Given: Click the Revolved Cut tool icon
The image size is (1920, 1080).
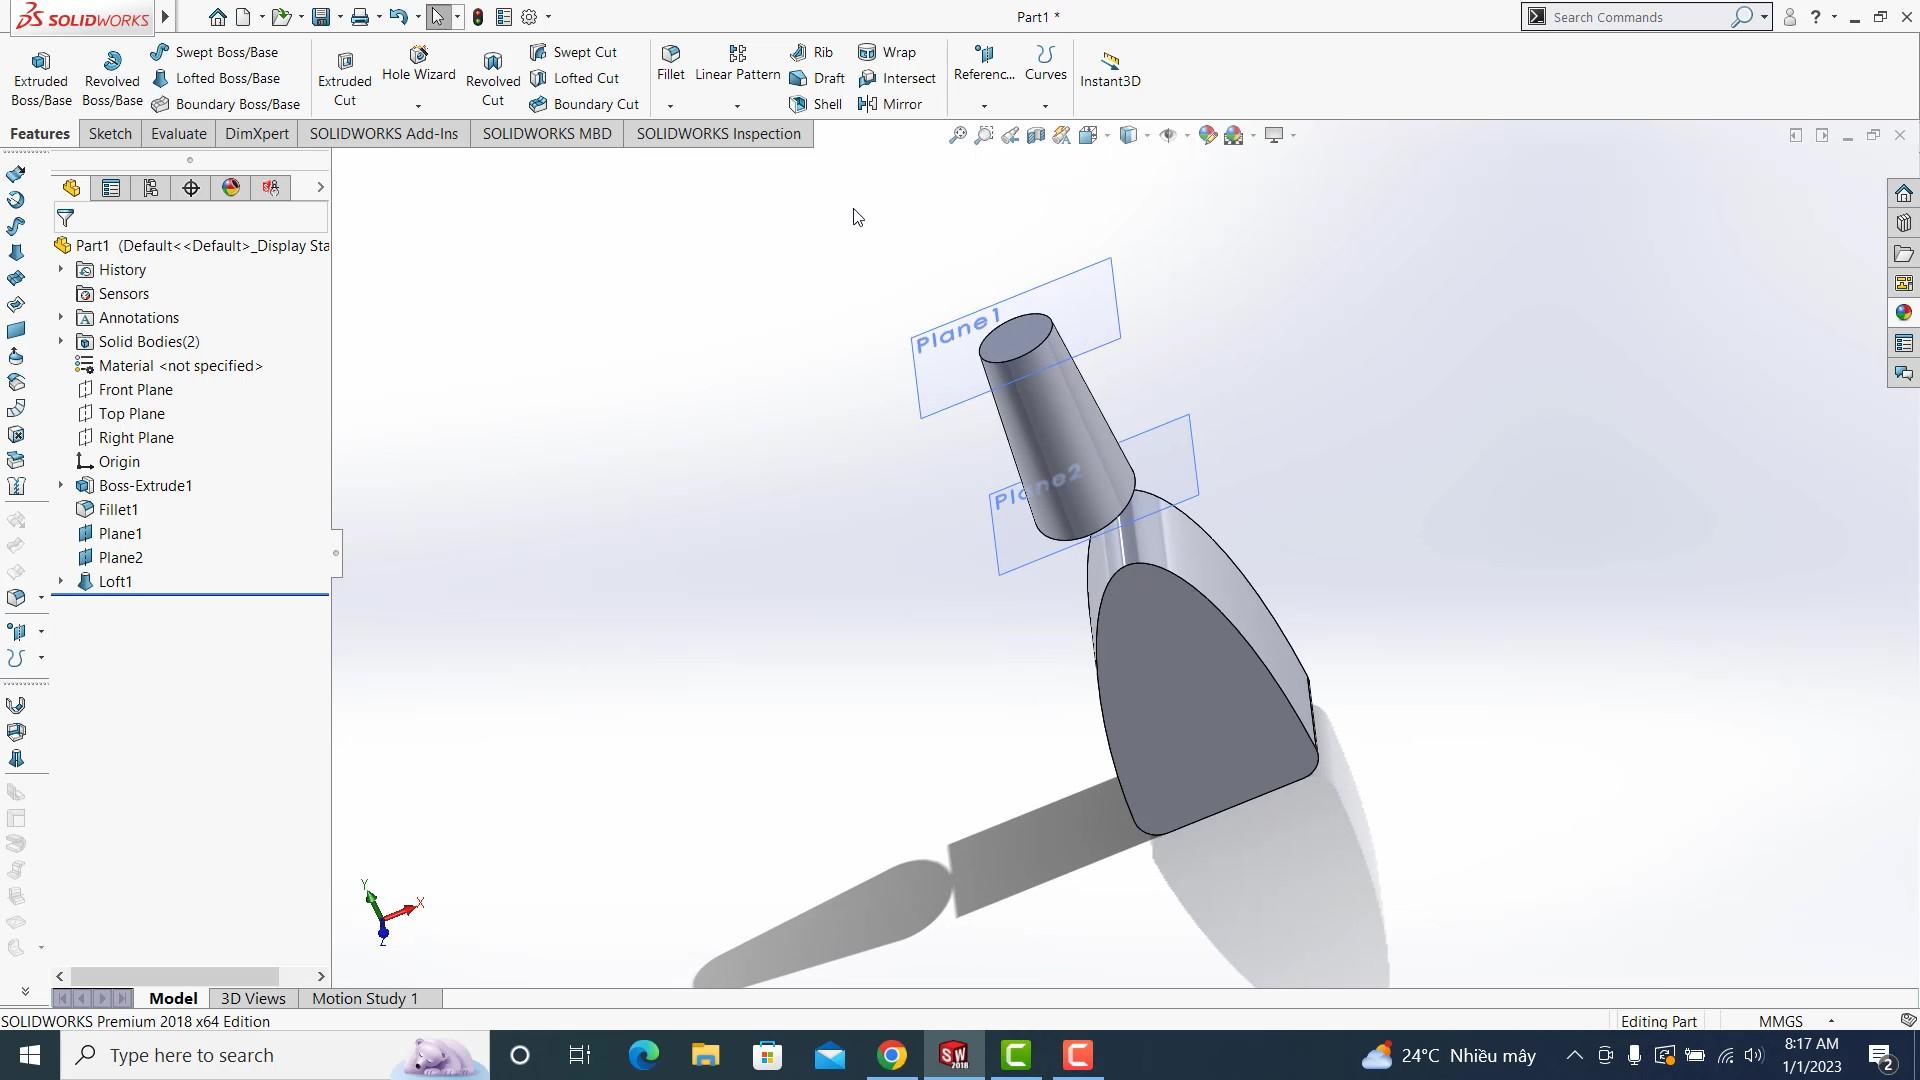Looking at the screenshot, I should click(492, 62).
